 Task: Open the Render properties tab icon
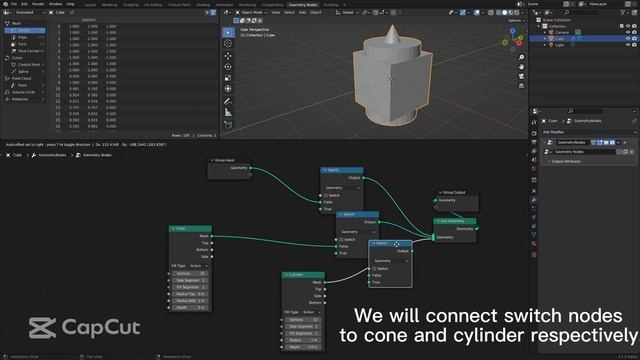[534, 133]
